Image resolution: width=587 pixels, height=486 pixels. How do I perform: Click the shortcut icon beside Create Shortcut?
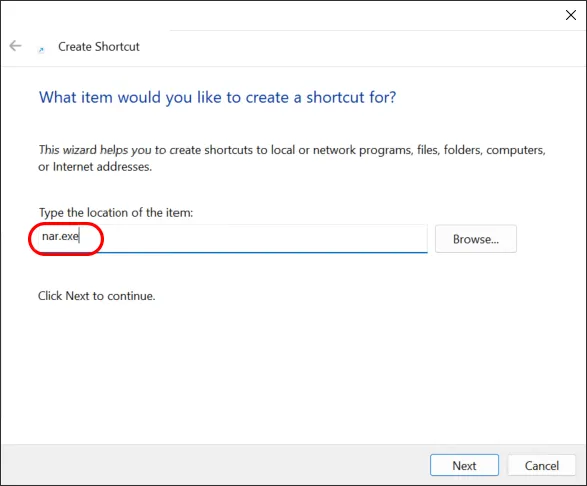(41, 49)
